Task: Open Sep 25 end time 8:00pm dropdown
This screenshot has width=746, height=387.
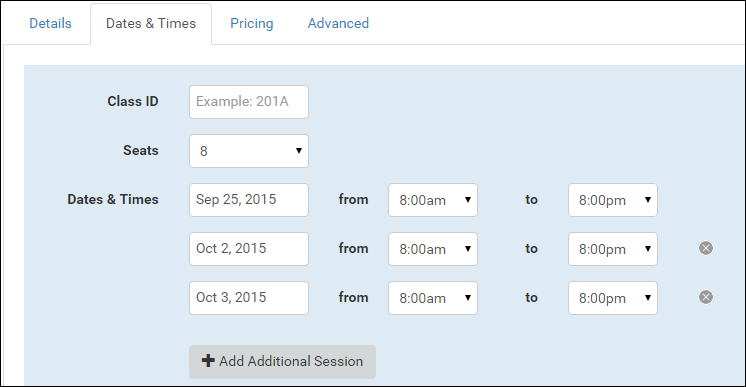Action: coord(613,200)
